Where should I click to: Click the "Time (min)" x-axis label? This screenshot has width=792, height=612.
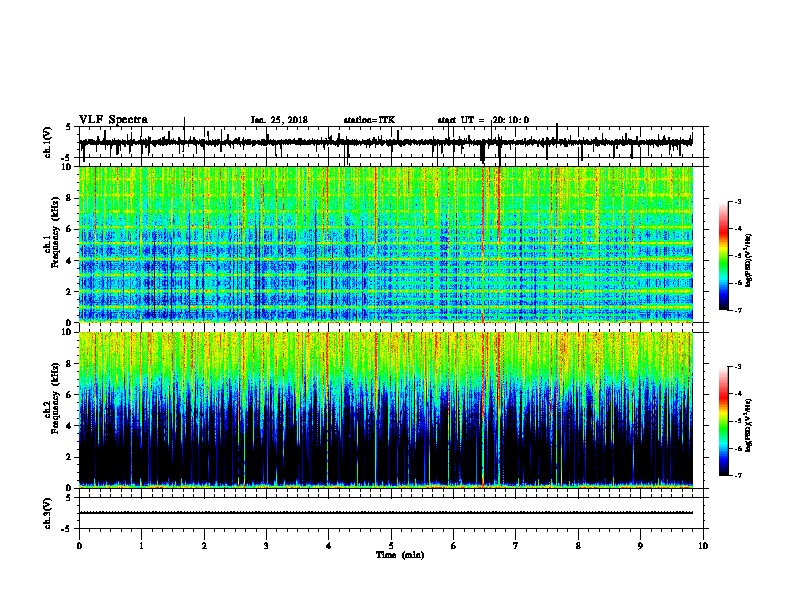pos(400,555)
